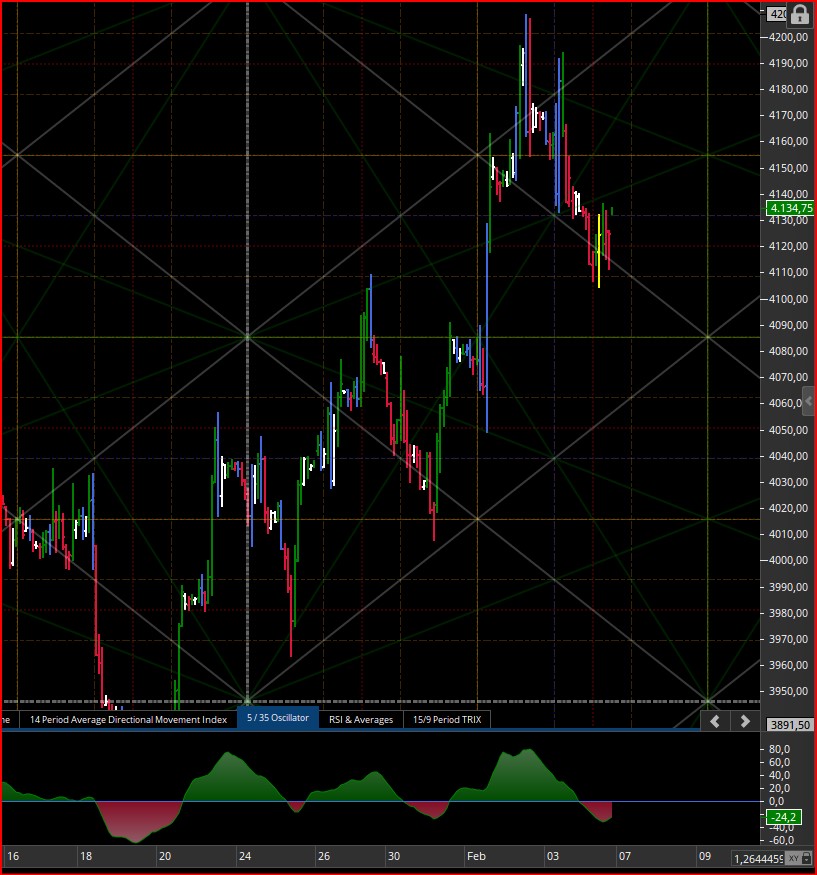
Task: Click the 07 date axis label
Action: (x=624, y=856)
